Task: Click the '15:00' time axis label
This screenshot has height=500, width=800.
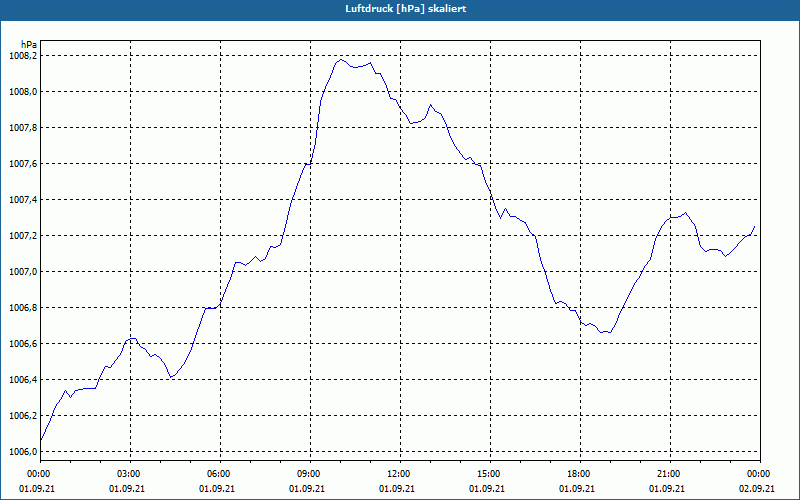Action: [x=490, y=474]
